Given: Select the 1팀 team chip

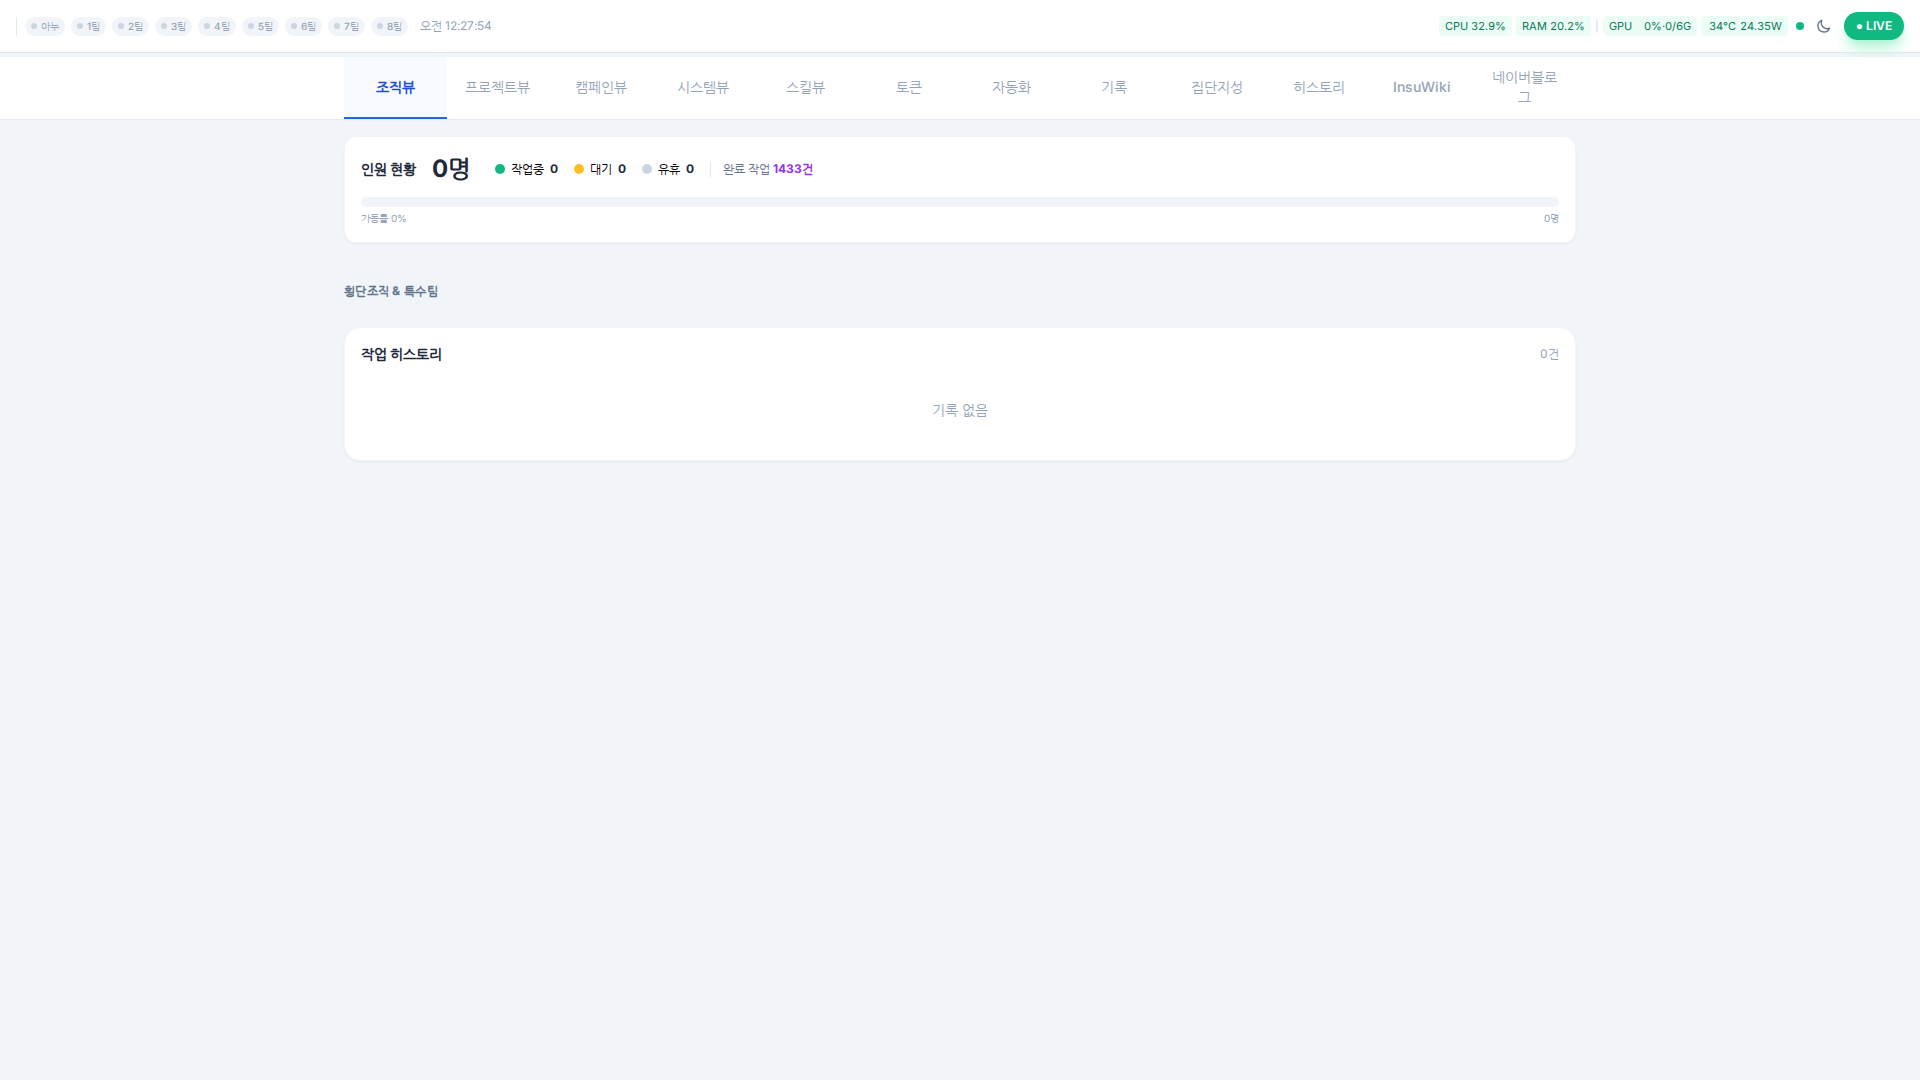Looking at the screenshot, I should (x=89, y=26).
